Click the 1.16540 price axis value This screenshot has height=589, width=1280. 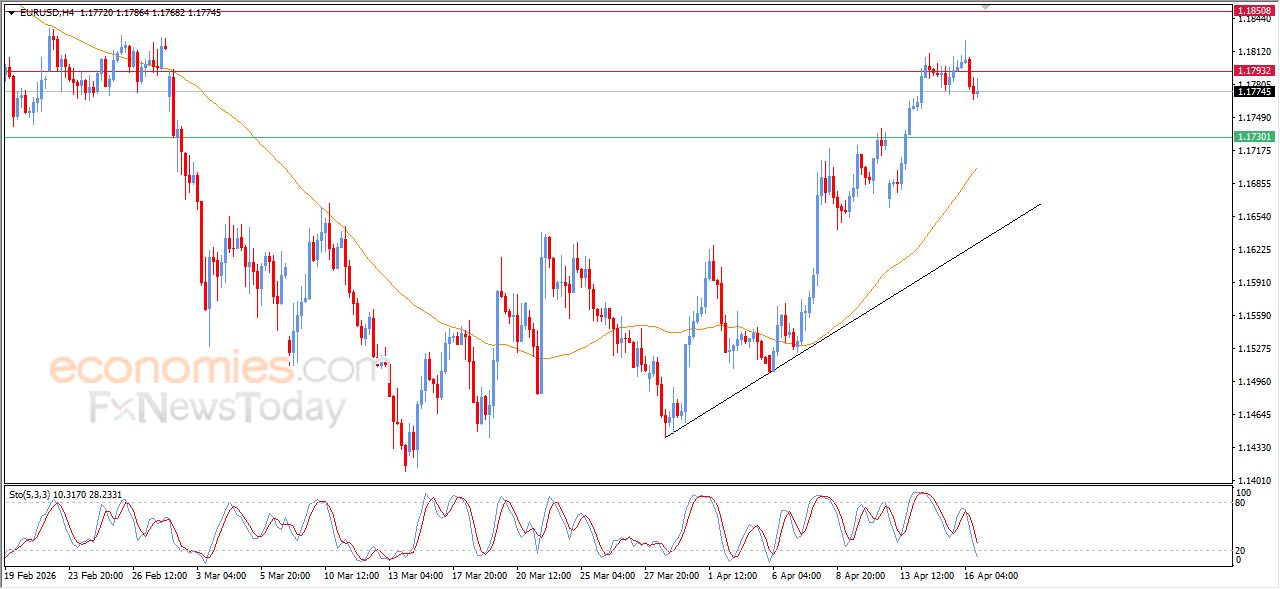pyautogui.click(x=1253, y=217)
